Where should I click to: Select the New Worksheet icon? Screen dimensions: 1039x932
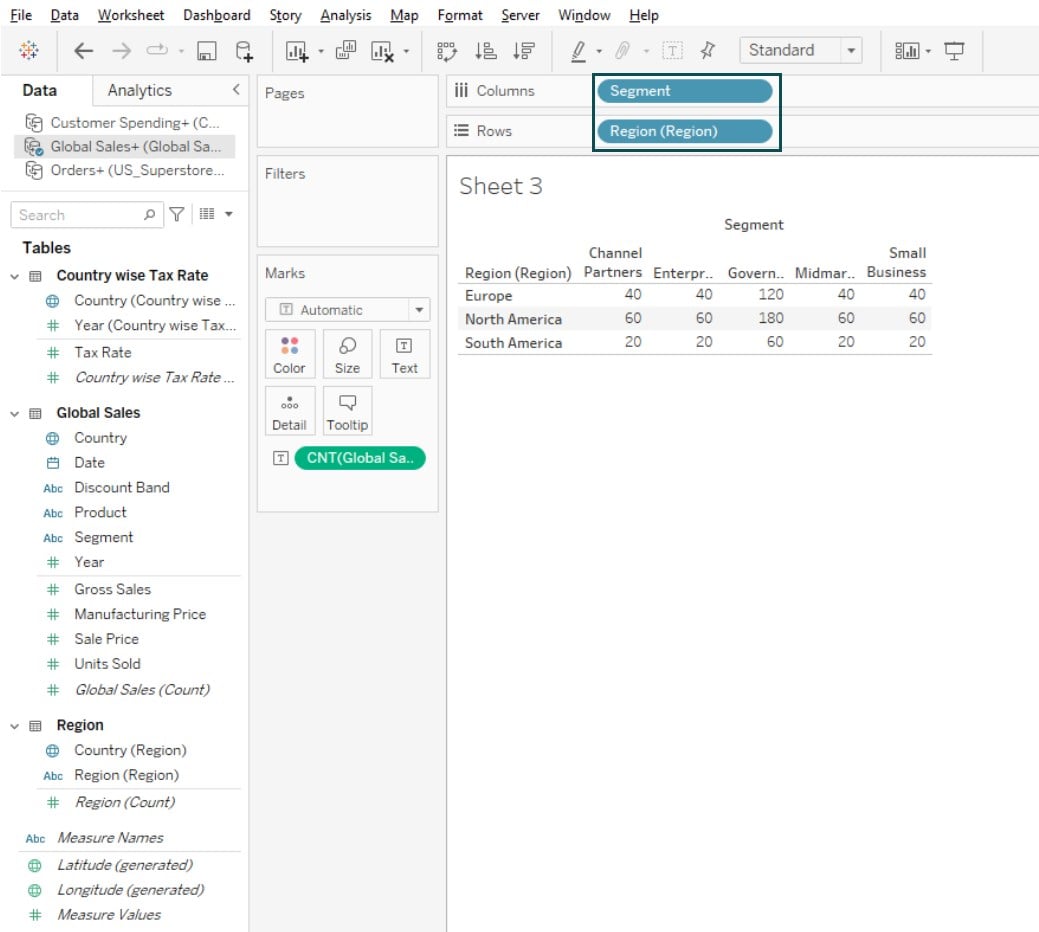[295, 50]
